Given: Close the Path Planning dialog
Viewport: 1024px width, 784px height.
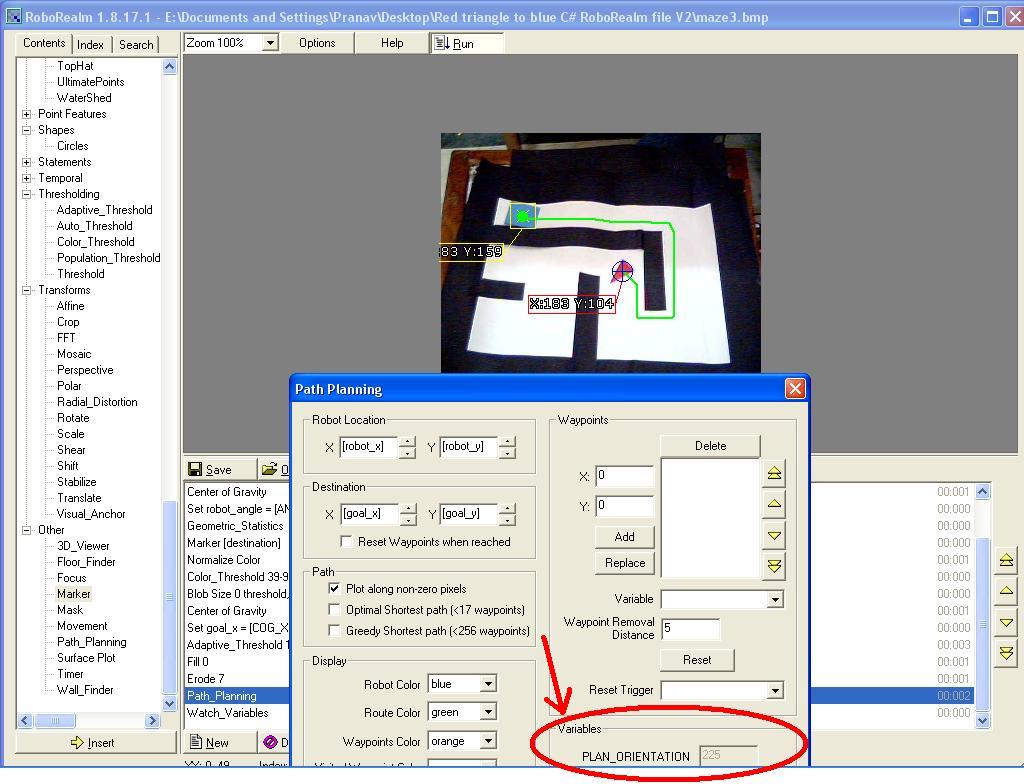Looking at the screenshot, I should (x=795, y=389).
